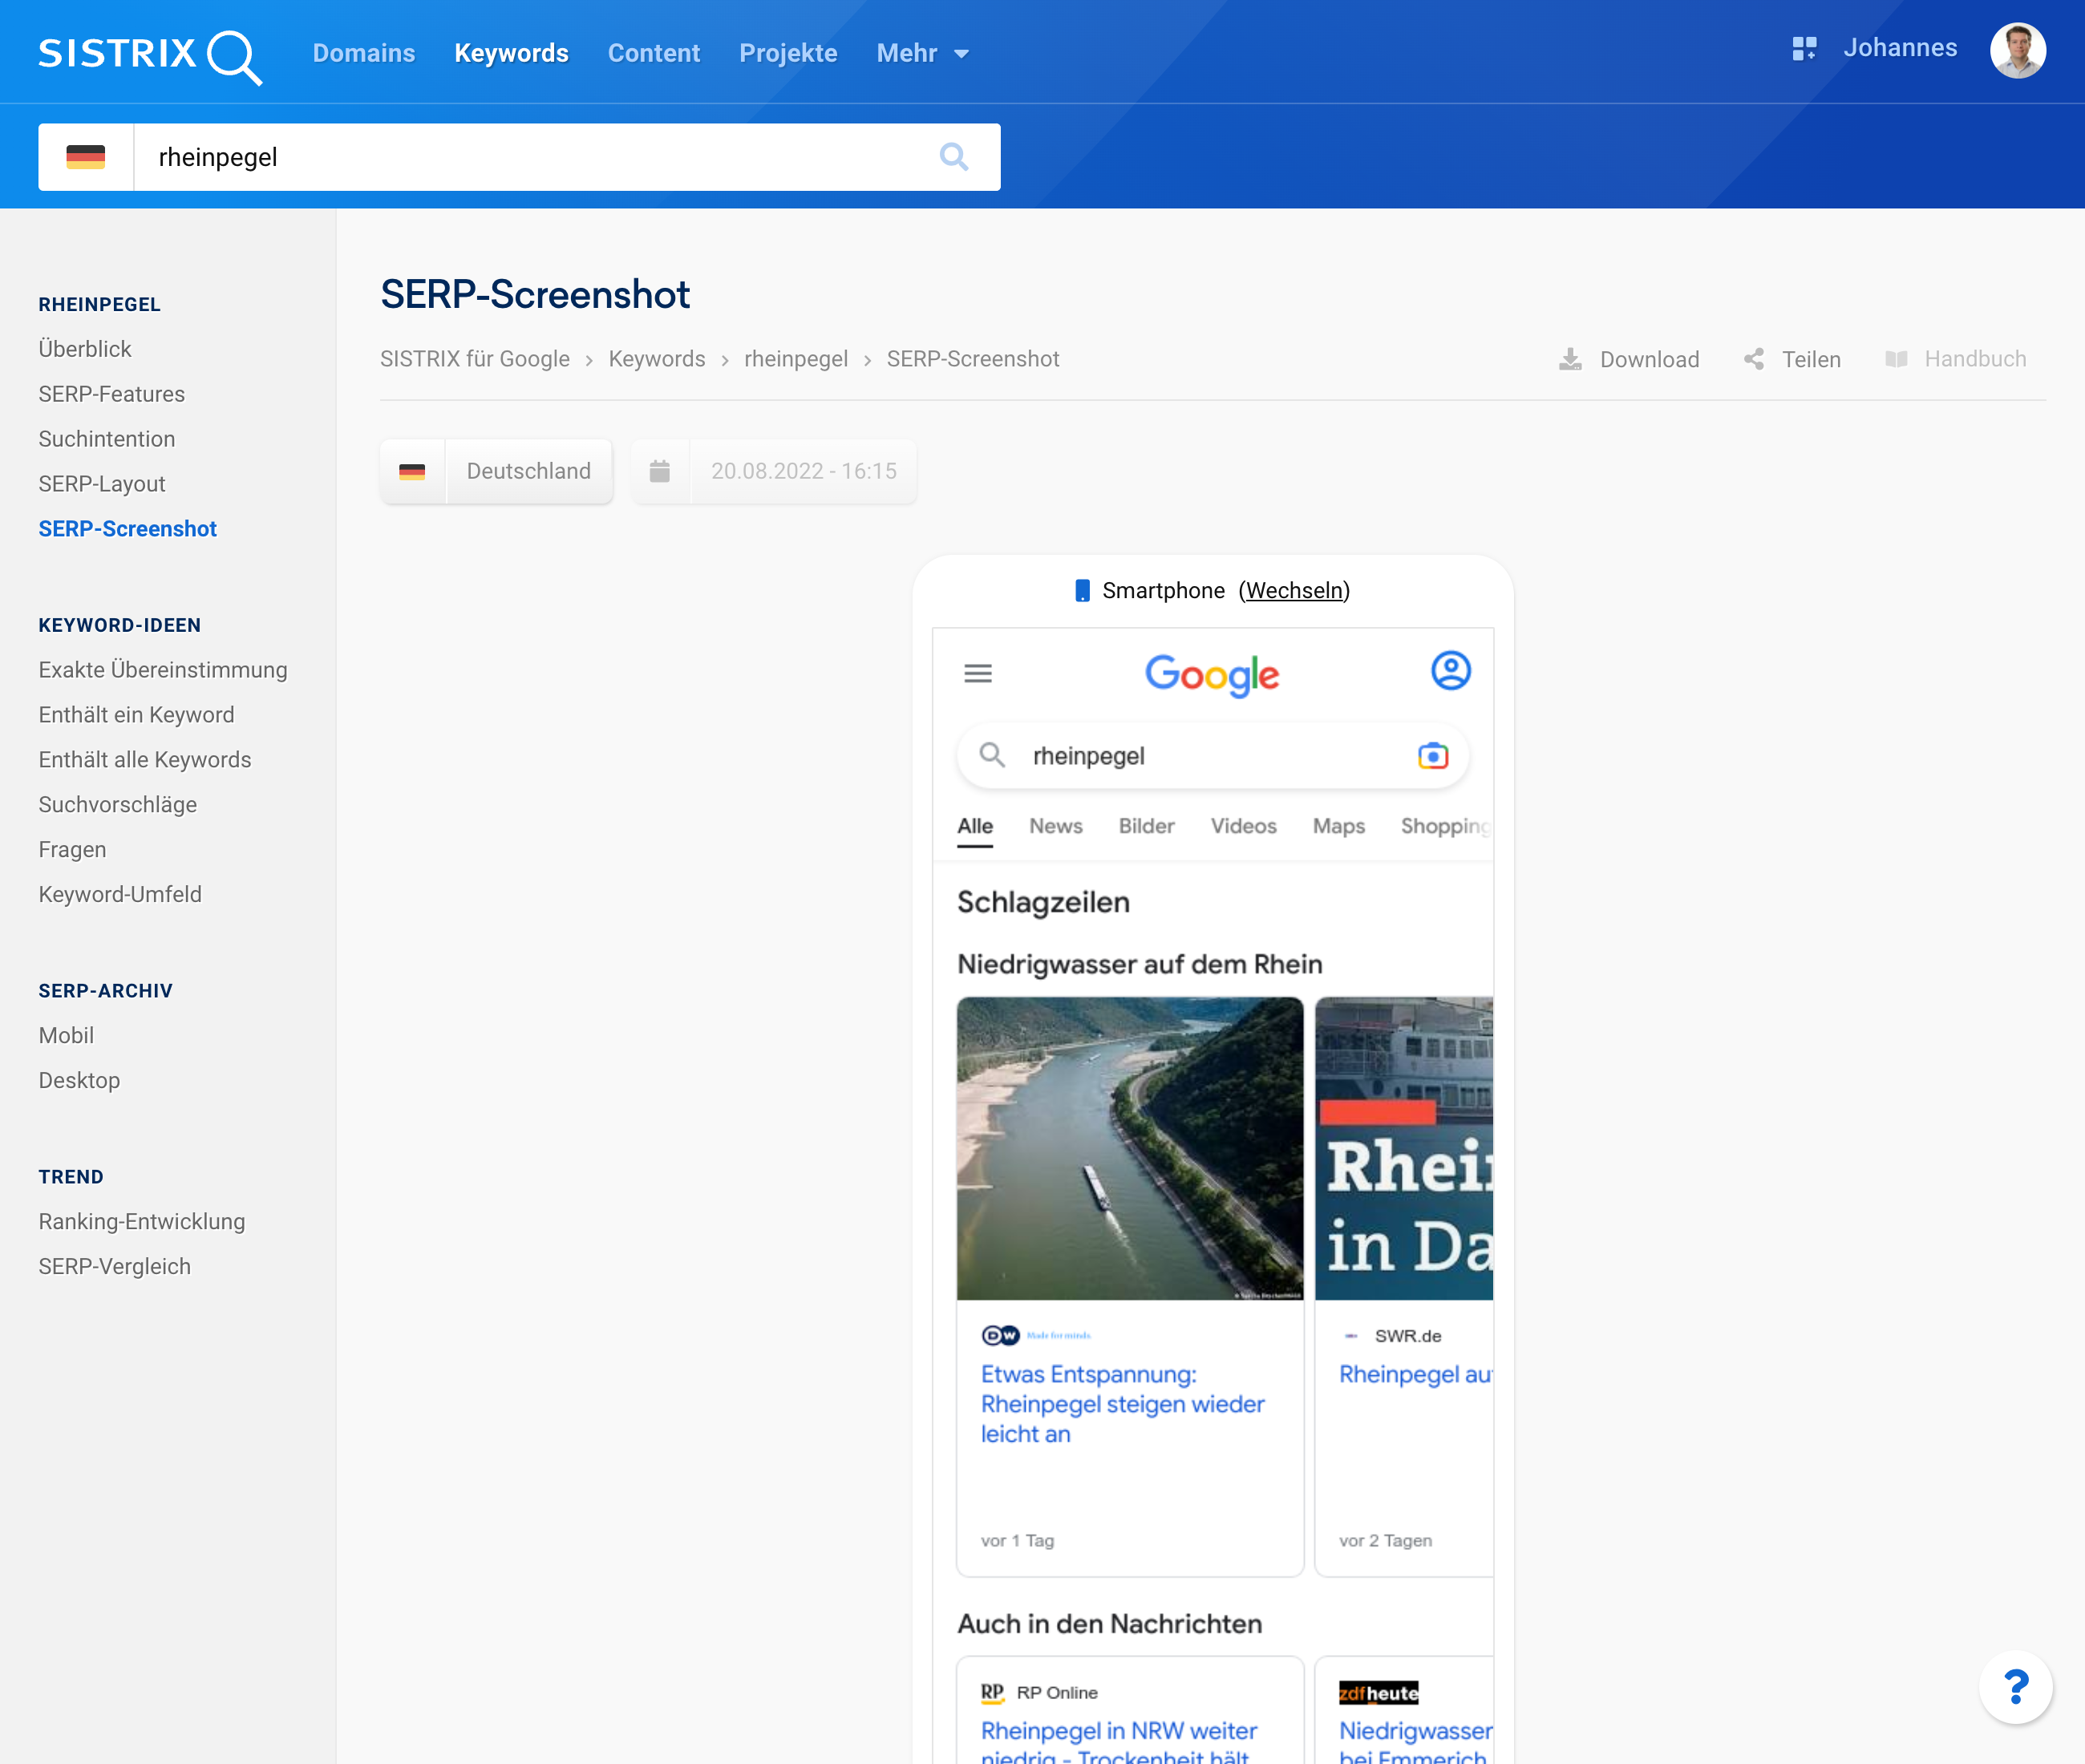The width and height of the screenshot is (2085, 1764).
Task: Go to Ranking-Entwicklung in the sidebar
Action: 142,1221
